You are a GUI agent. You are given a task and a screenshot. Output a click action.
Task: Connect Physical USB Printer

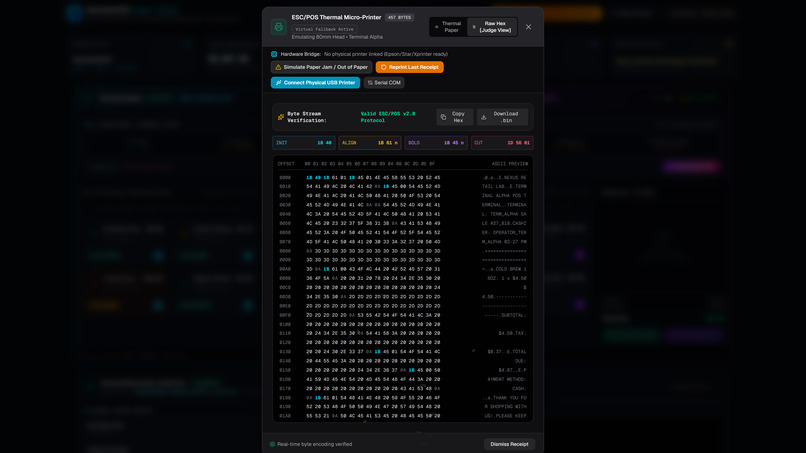point(315,83)
